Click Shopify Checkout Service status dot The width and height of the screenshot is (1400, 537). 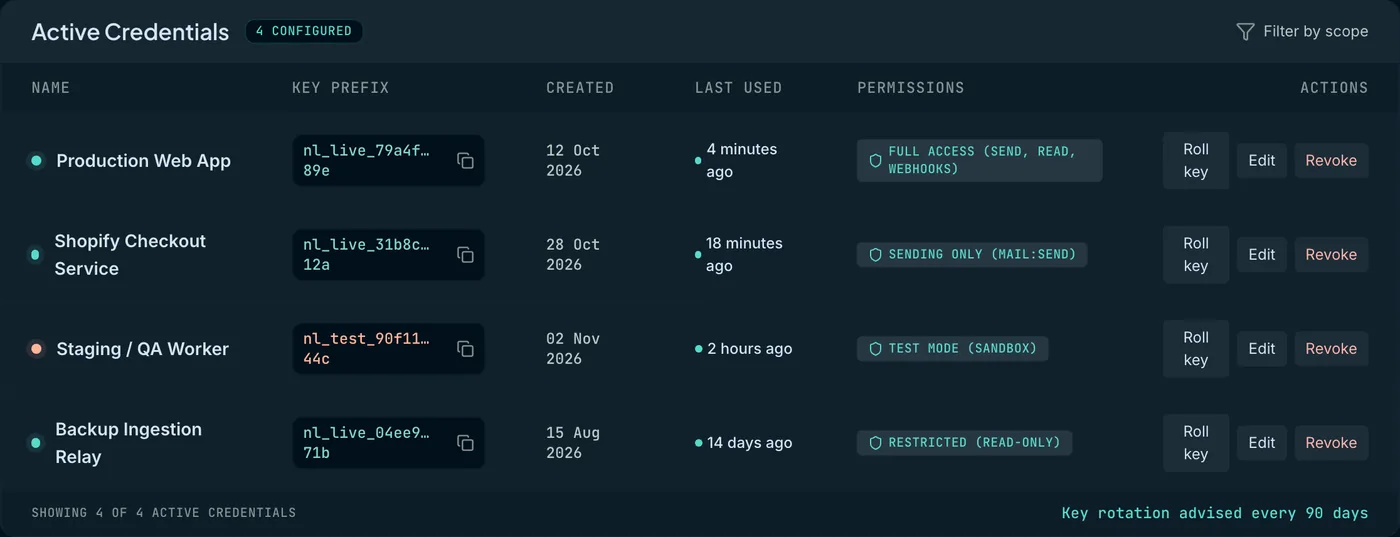(x=36, y=254)
